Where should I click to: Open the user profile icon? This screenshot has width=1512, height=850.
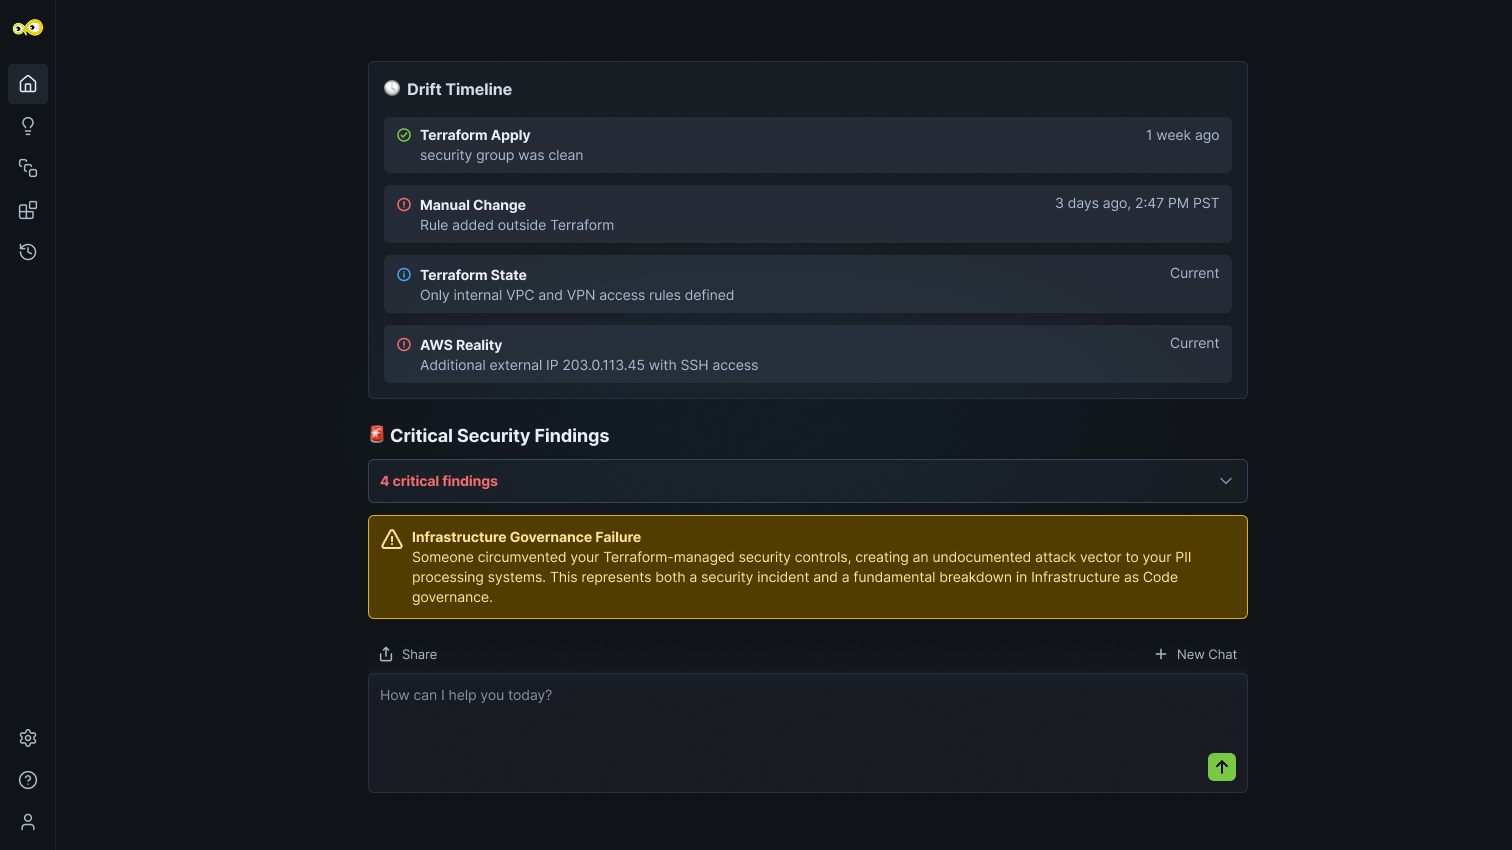pyautogui.click(x=28, y=822)
